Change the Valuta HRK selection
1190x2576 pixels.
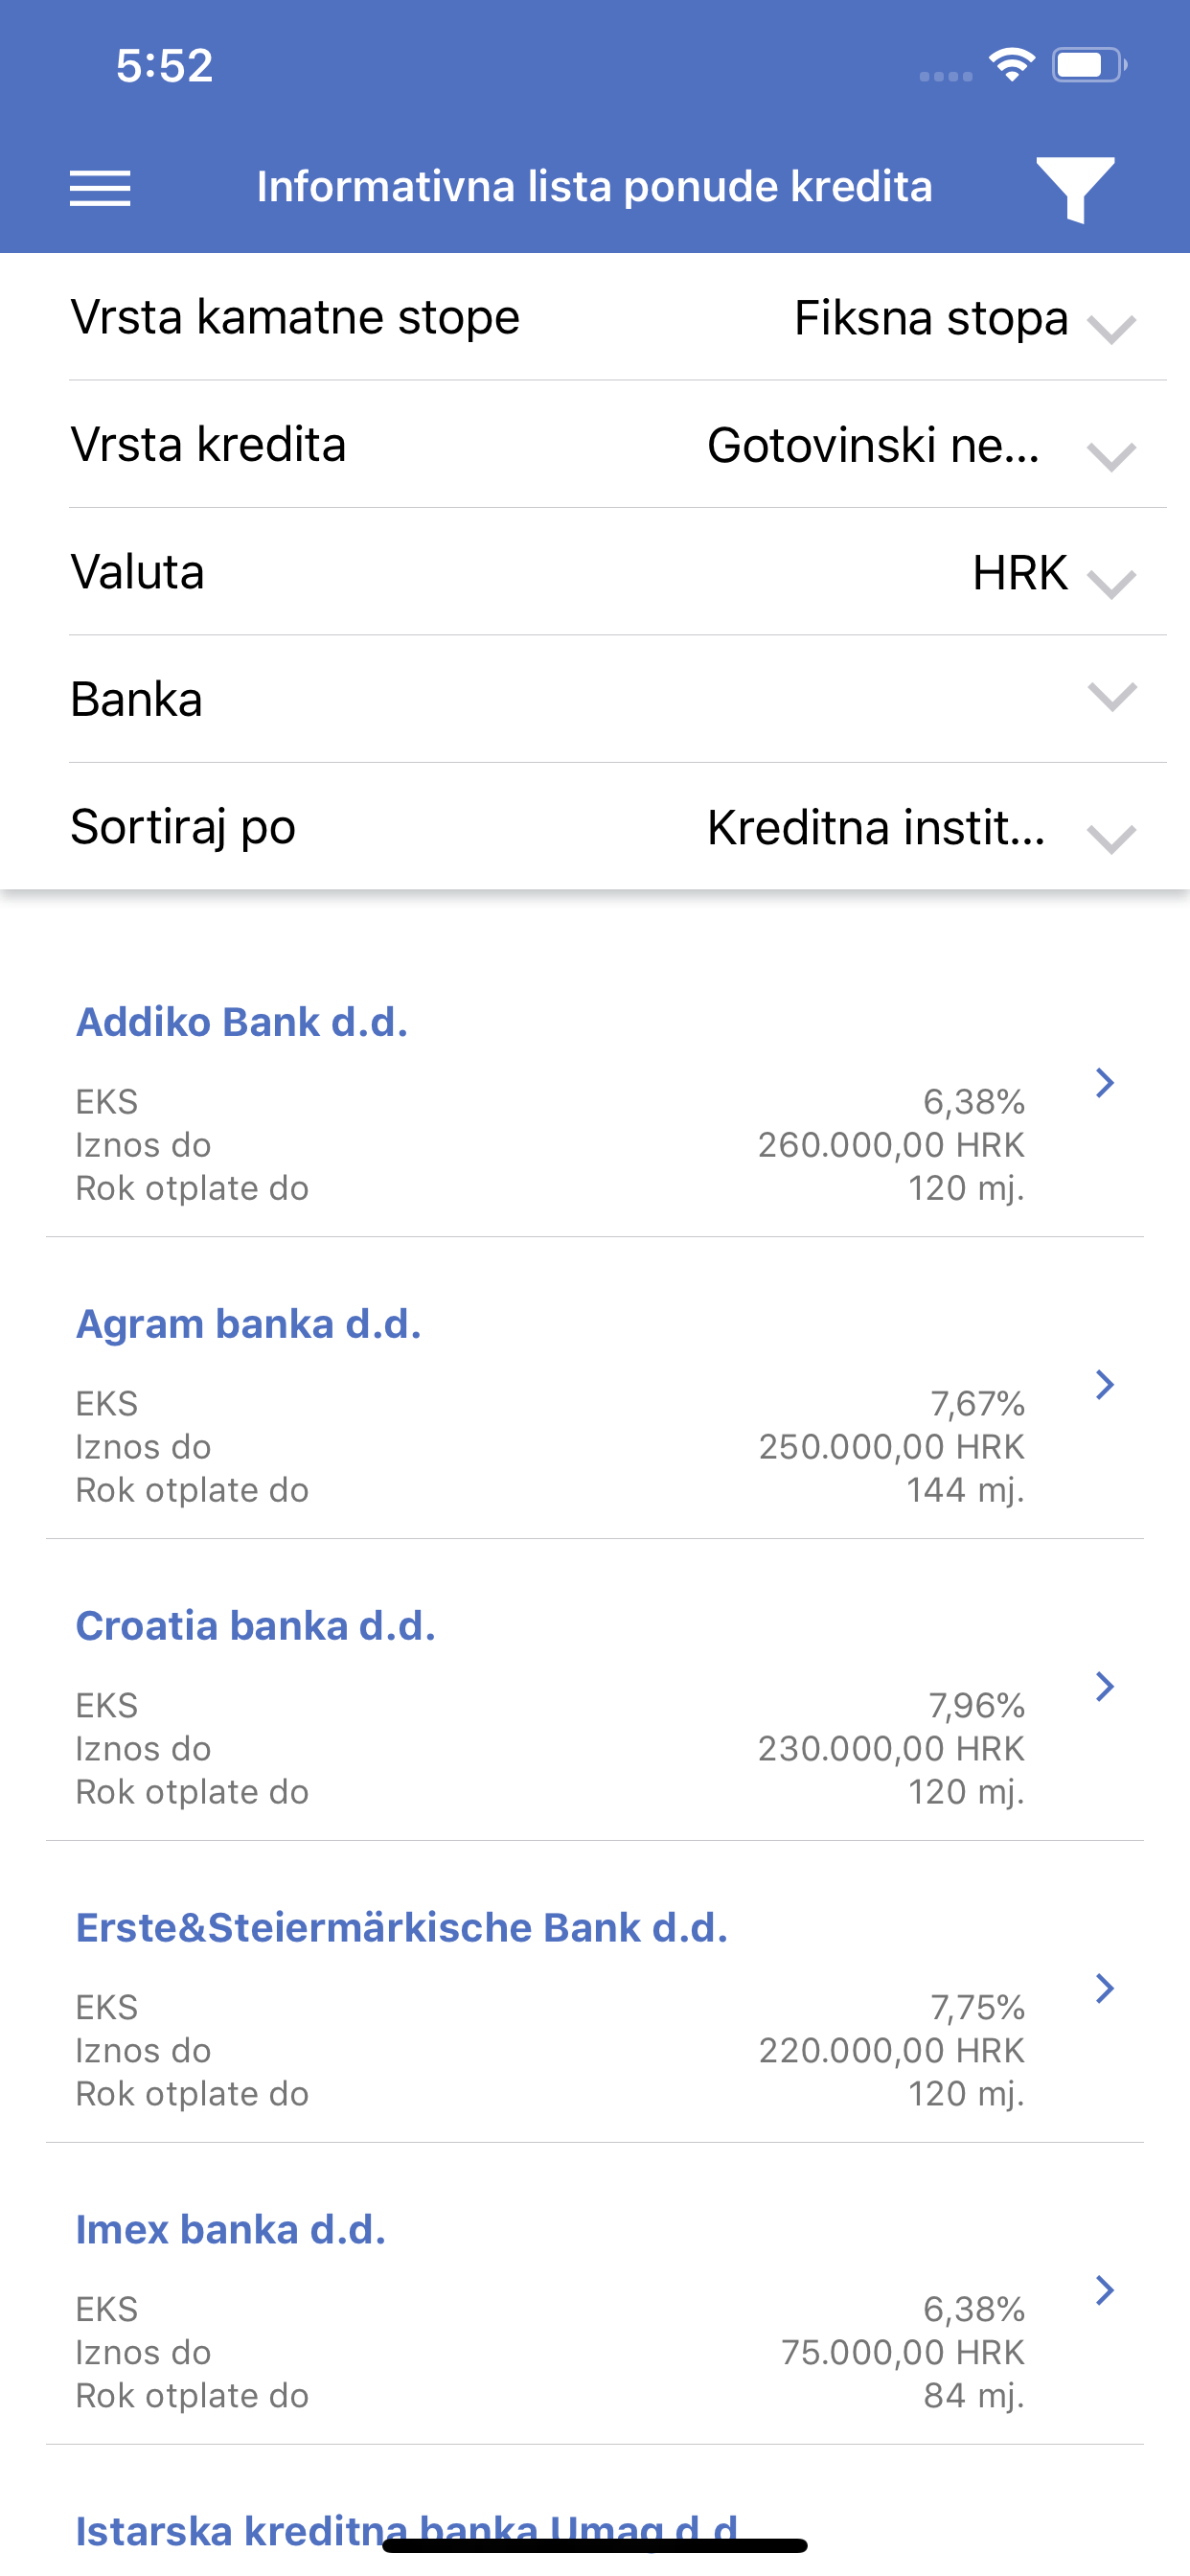[1111, 582]
